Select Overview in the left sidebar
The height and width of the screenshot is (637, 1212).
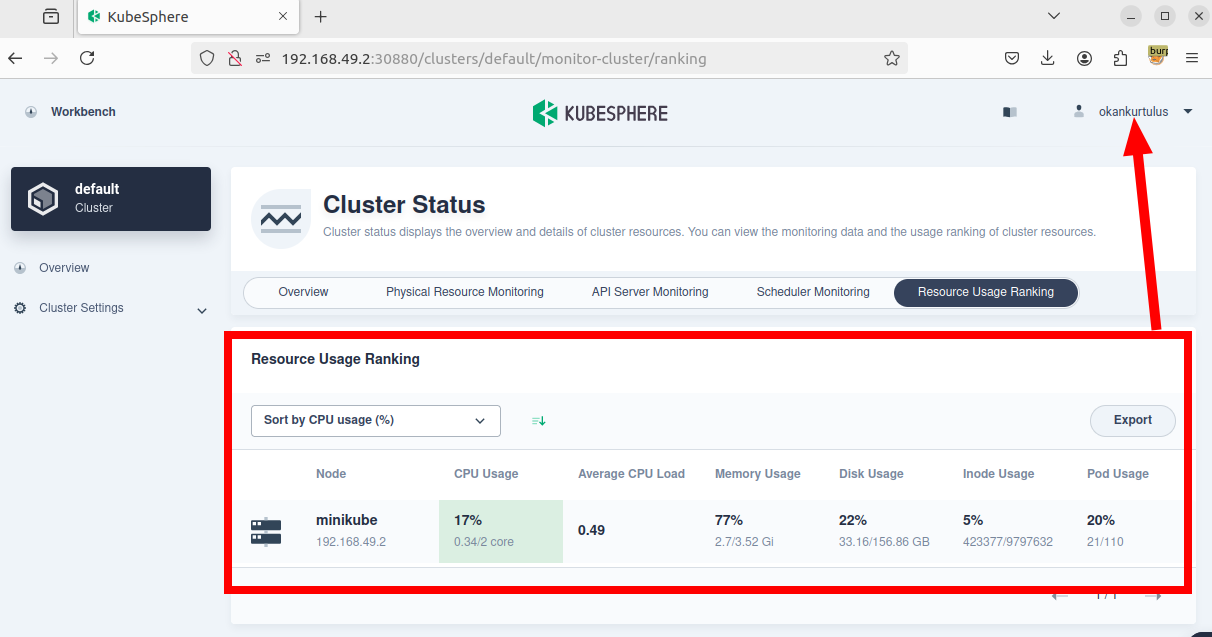pyautogui.click(x=64, y=268)
